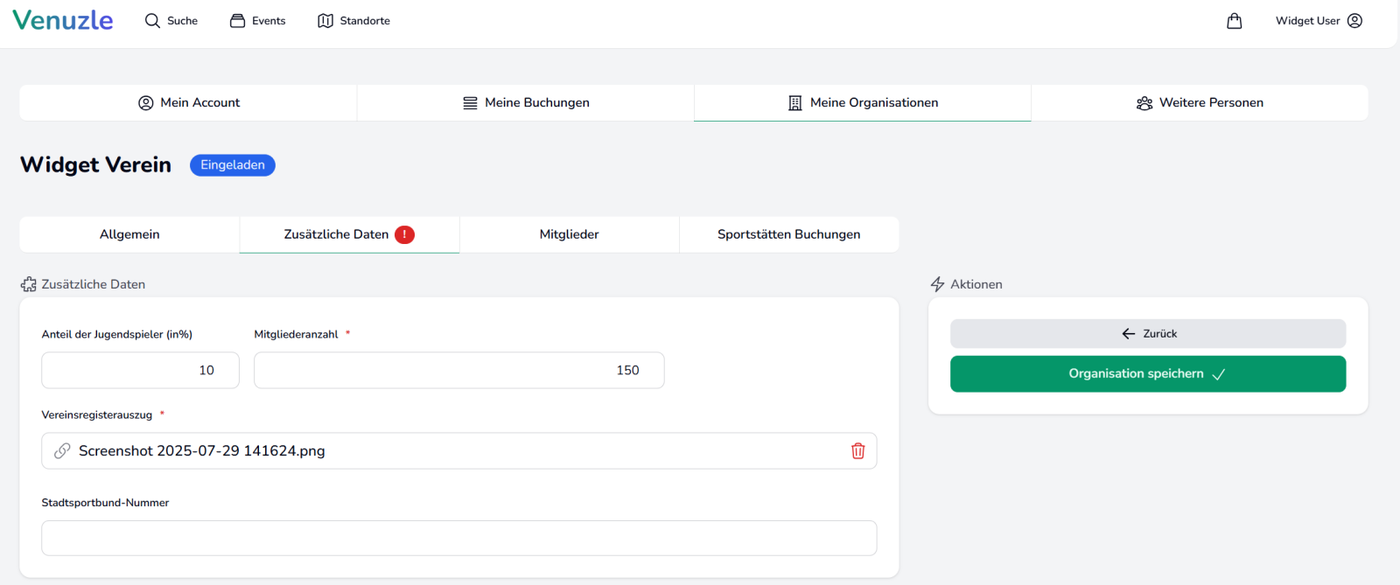The height and width of the screenshot is (585, 1400).
Task: Open the Weitere Personen tab
Action: [x=1200, y=103]
